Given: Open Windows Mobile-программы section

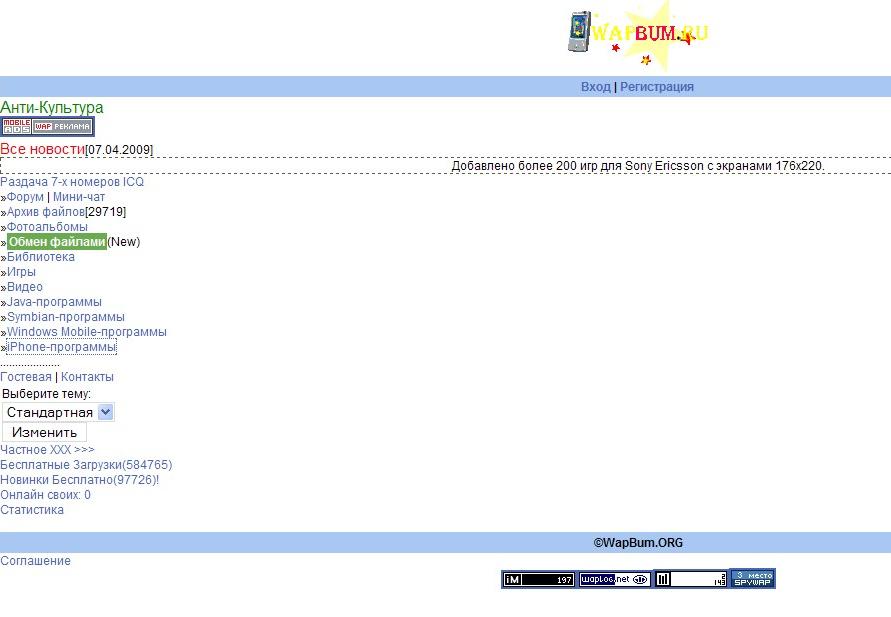Looking at the screenshot, I should coord(87,332).
